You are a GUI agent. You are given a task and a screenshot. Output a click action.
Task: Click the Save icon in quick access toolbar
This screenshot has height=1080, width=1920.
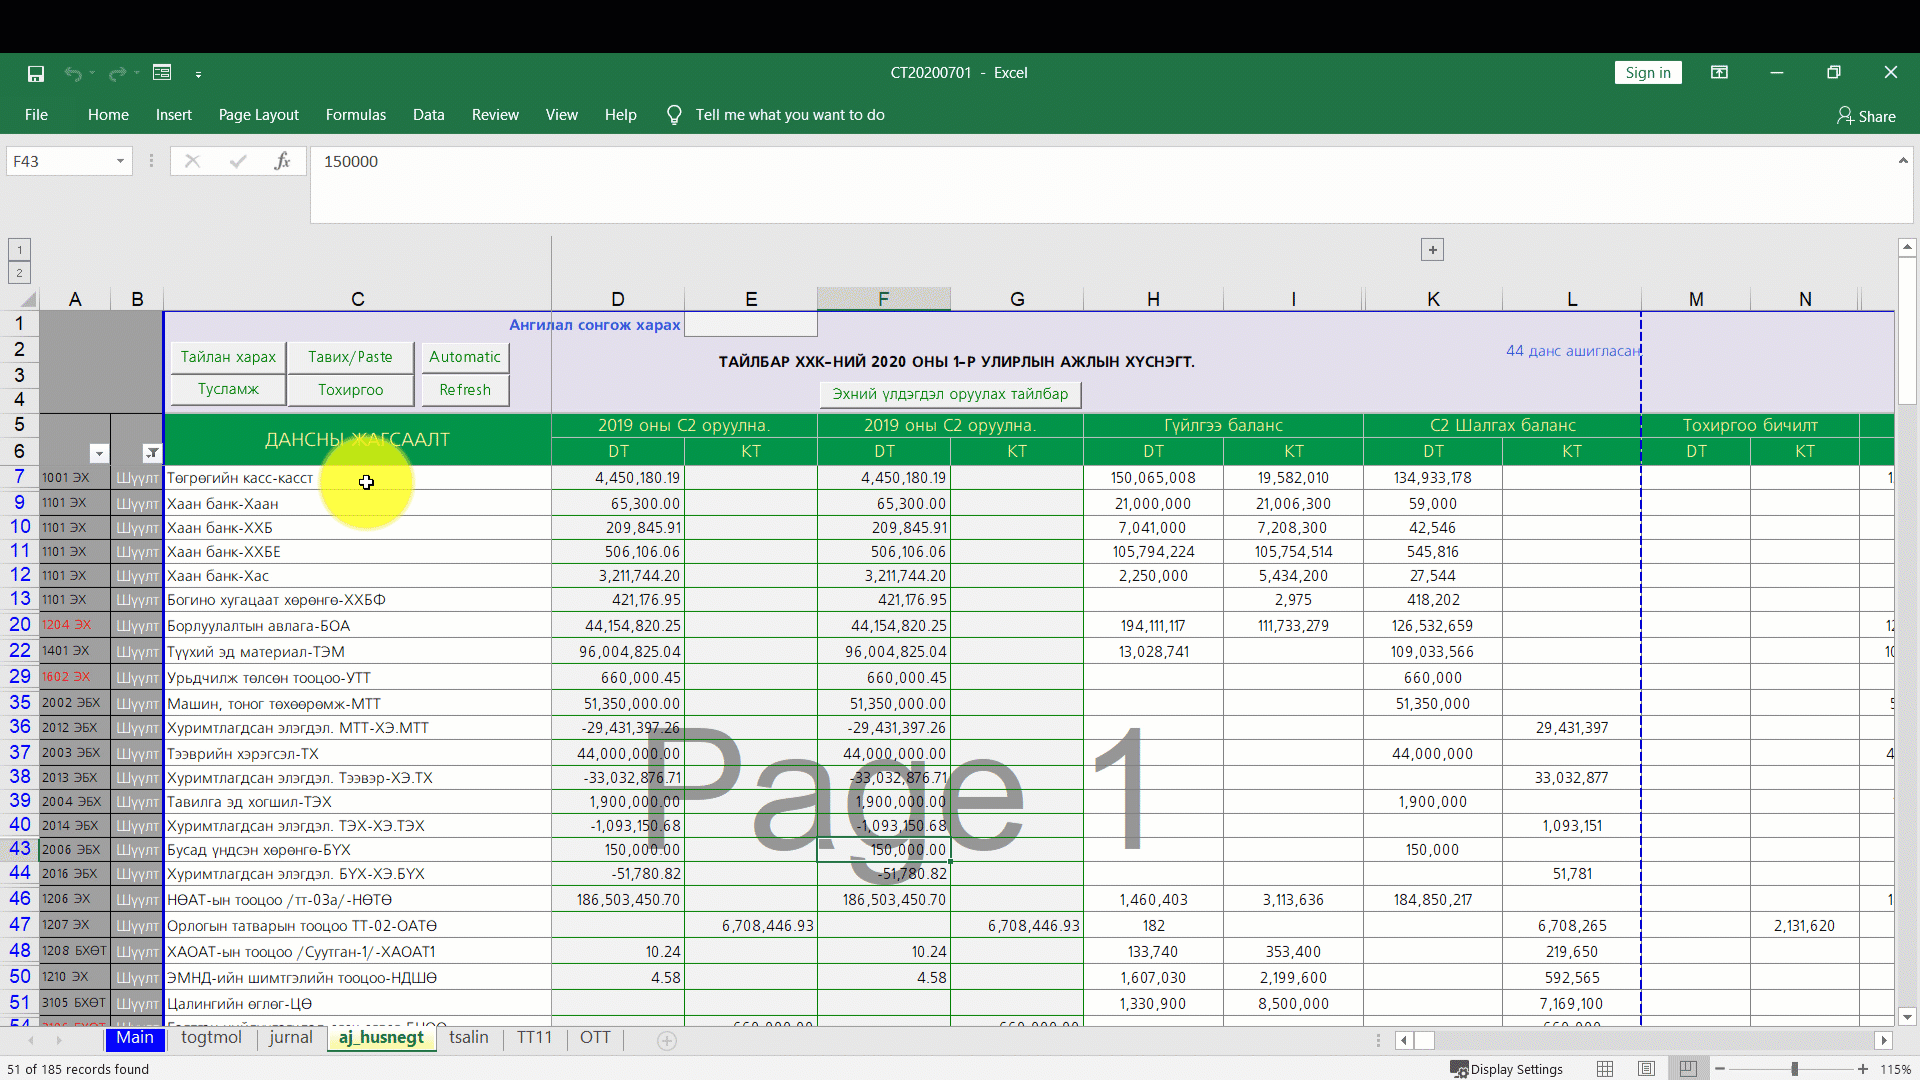[36, 73]
